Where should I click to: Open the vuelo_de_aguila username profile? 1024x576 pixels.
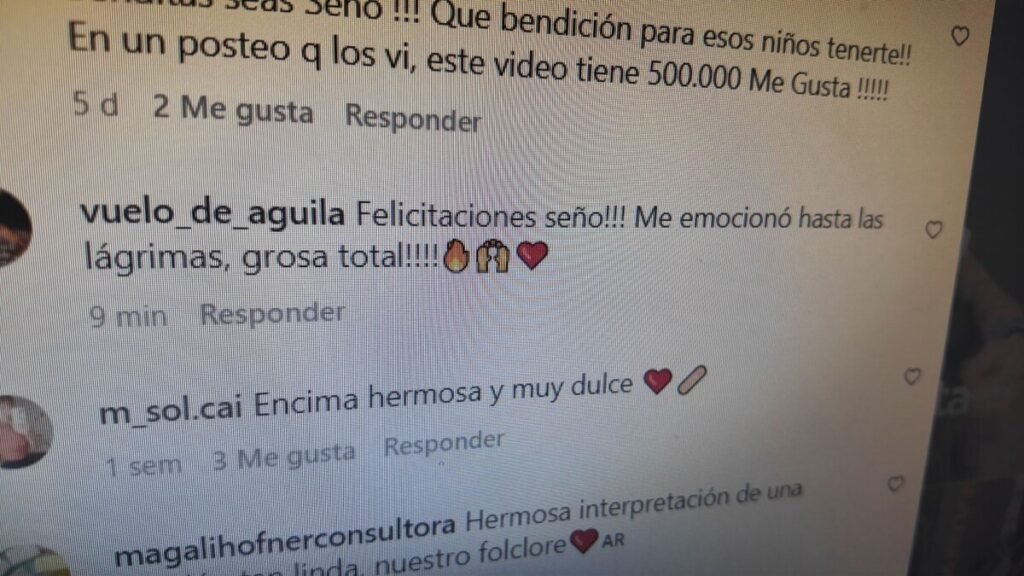212,213
